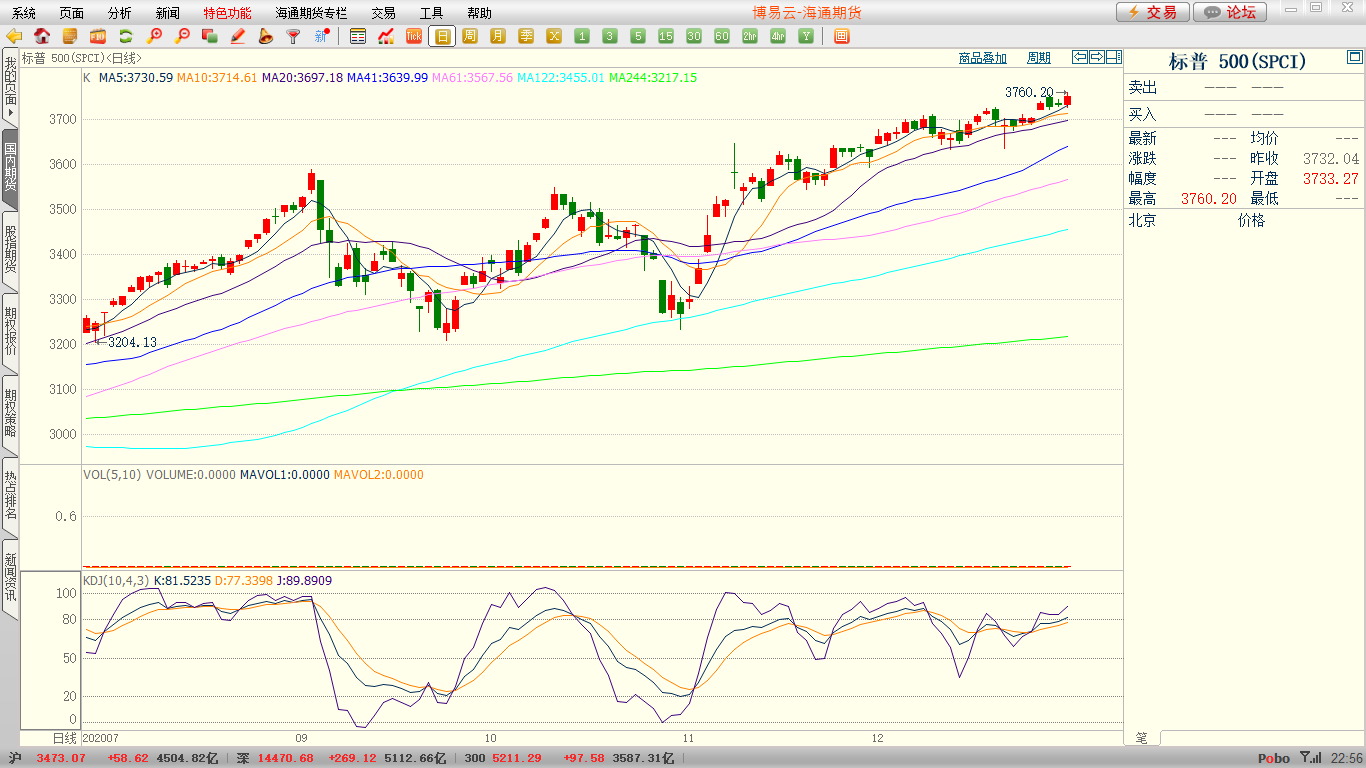Open the Tick chart icon

tap(414, 36)
